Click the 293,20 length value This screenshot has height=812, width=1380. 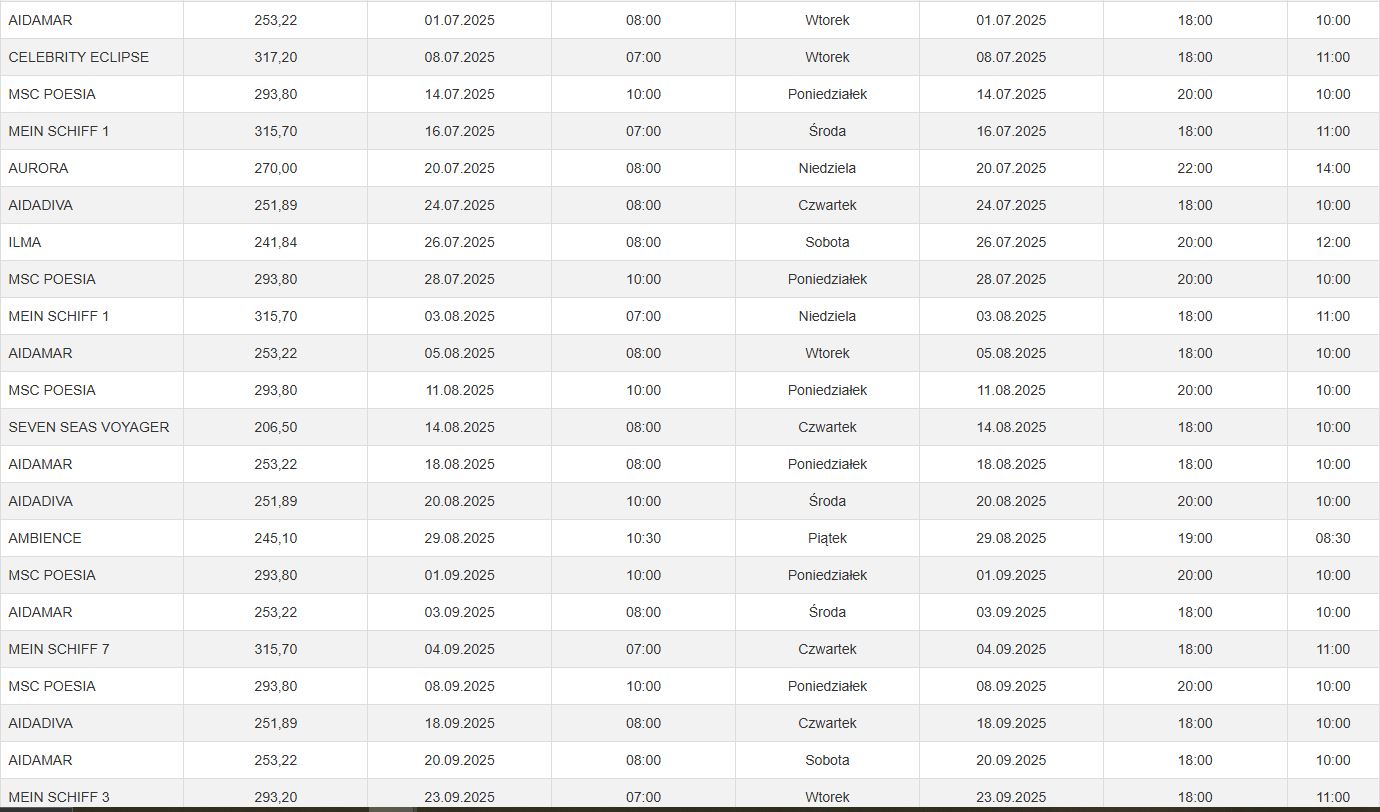pos(275,797)
